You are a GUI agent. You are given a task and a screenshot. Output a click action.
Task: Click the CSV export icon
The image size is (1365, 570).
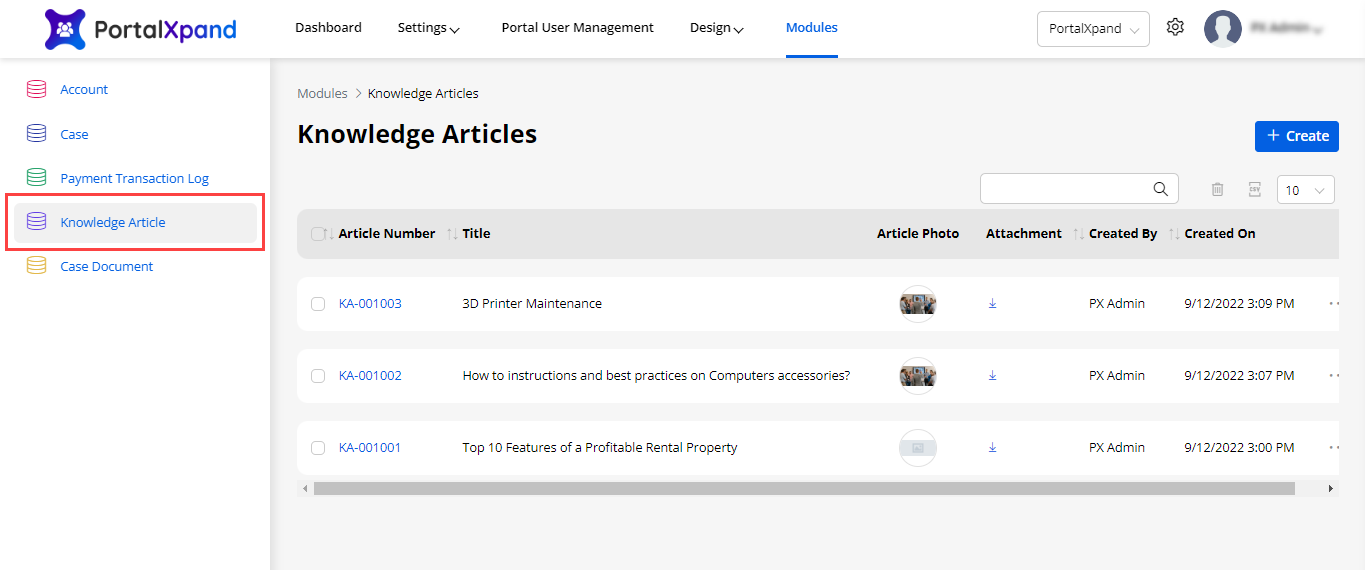(1254, 190)
